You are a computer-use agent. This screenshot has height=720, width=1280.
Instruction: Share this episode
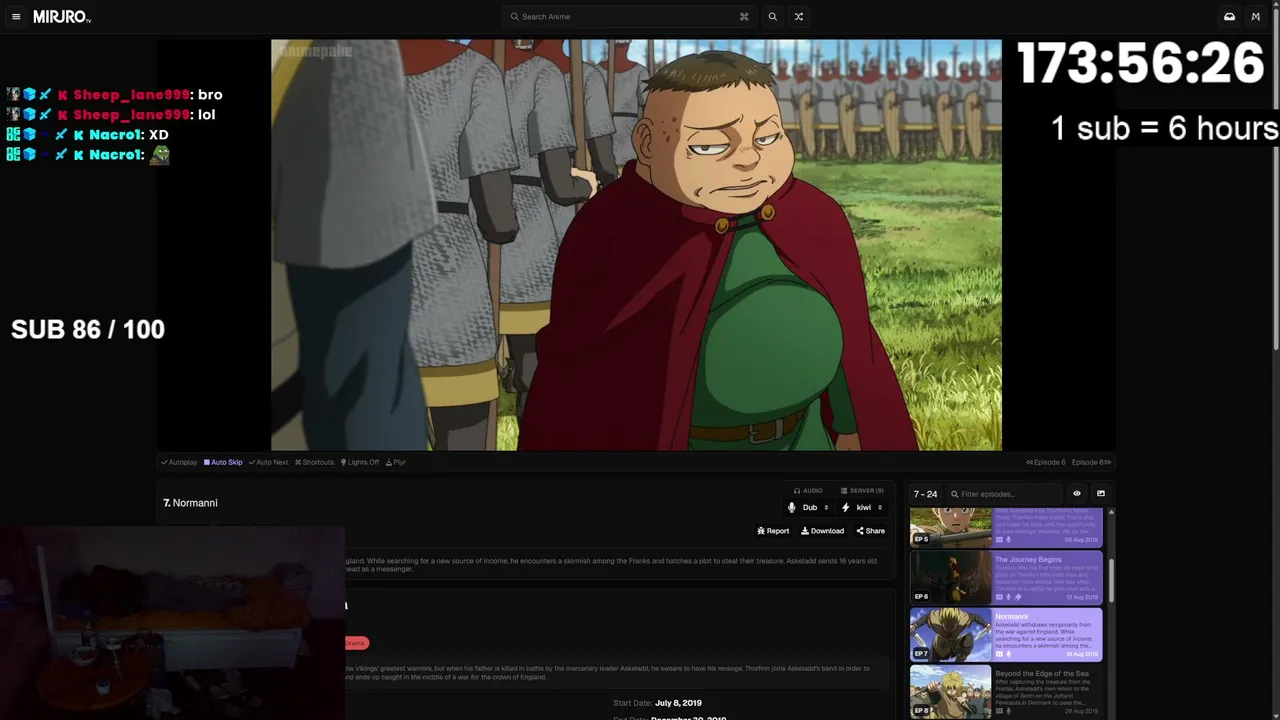click(x=871, y=531)
